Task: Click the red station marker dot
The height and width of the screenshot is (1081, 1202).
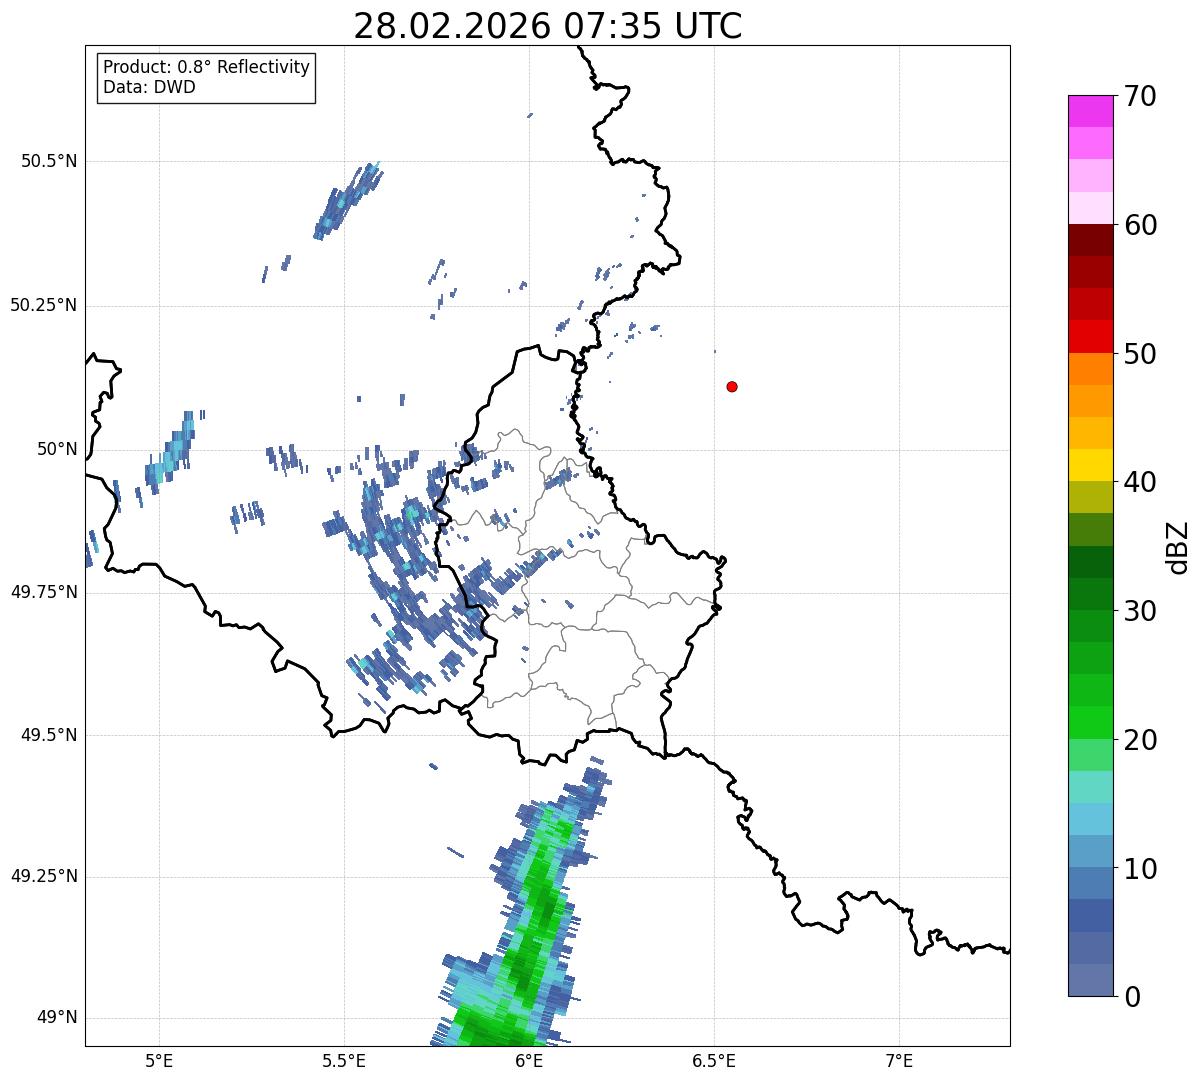Action: coord(732,386)
